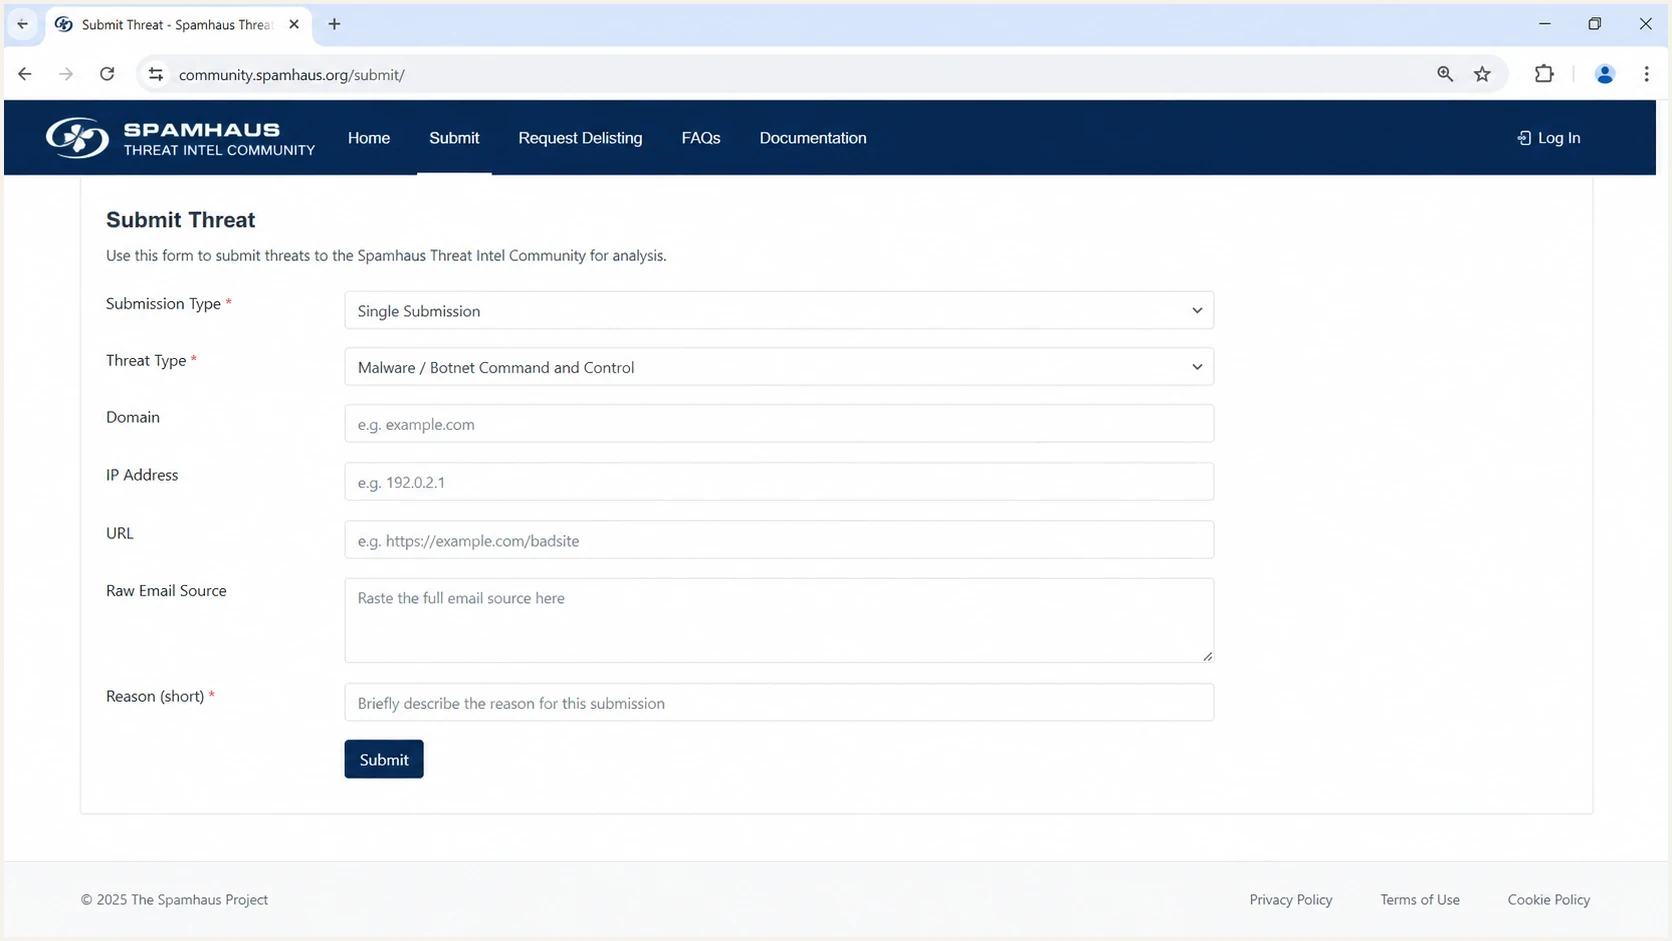The image size is (1672, 941).
Task: Minimize the browser window
Action: tap(1545, 24)
